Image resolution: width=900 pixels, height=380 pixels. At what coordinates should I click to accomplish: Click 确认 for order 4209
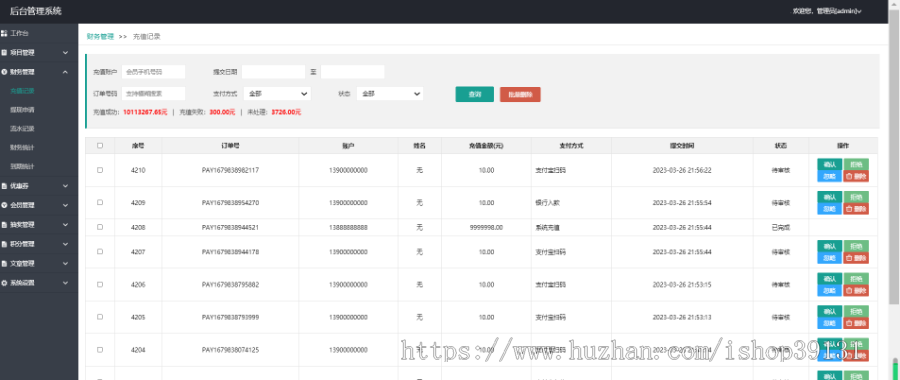pyautogui.click(x=829, y=197)
